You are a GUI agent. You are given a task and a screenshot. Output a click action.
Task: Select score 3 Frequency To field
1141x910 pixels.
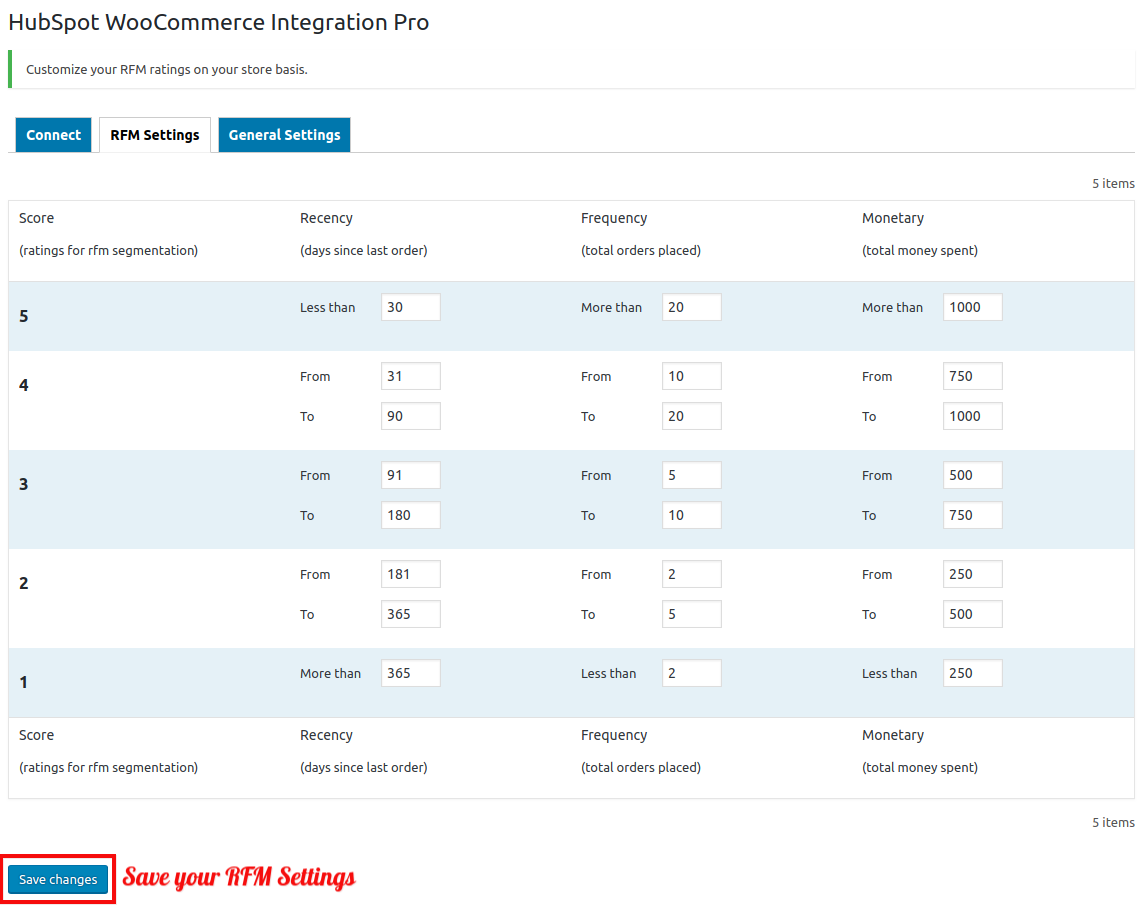point(691,515)
